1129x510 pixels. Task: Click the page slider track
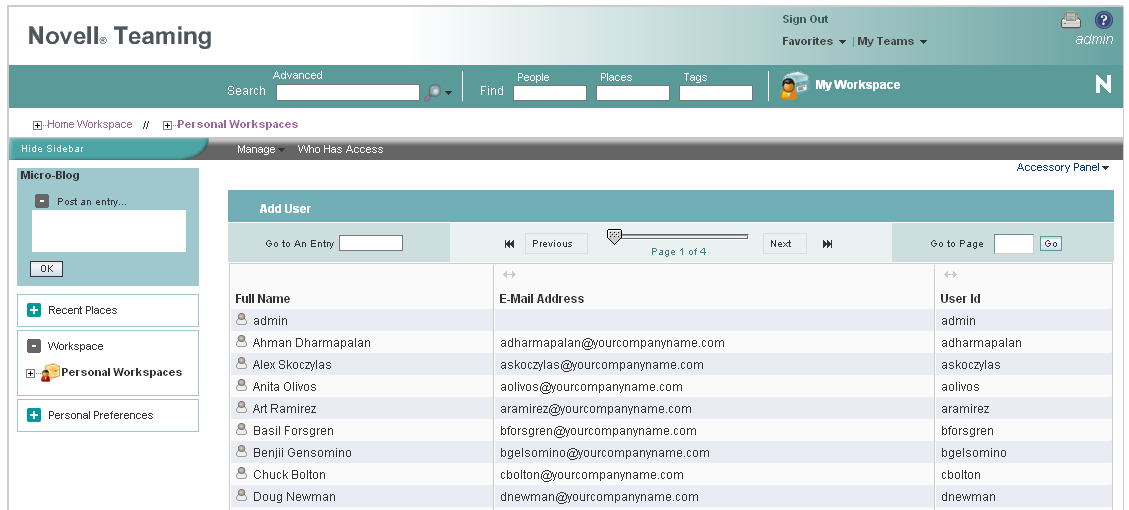point(684,236)
